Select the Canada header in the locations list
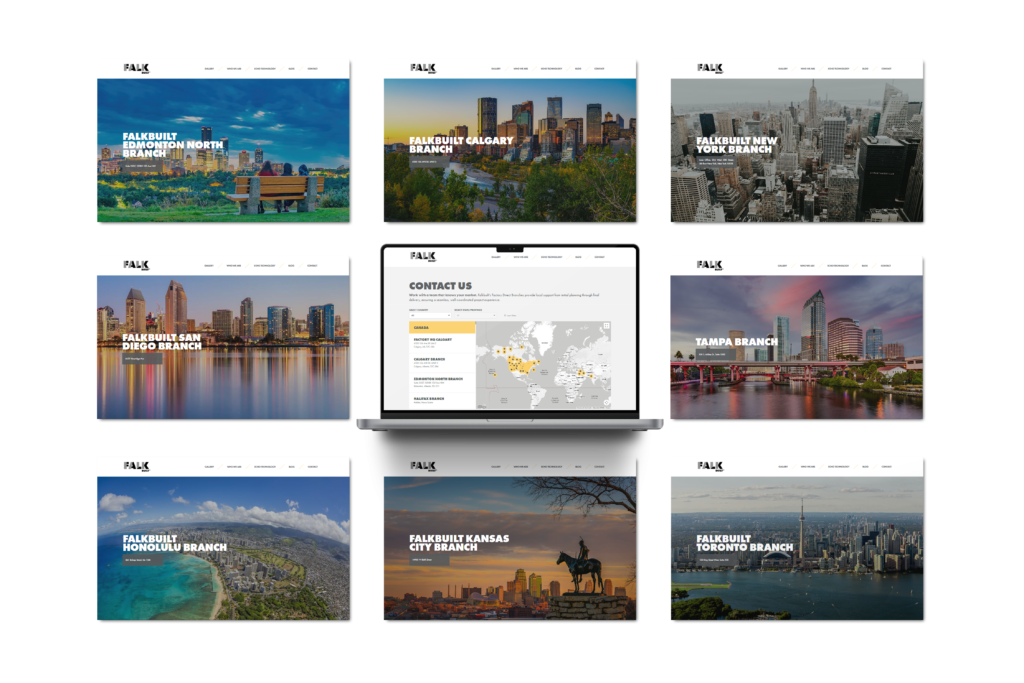The height and width of the screenshot is (683, 1024). [x=442, y=328]
